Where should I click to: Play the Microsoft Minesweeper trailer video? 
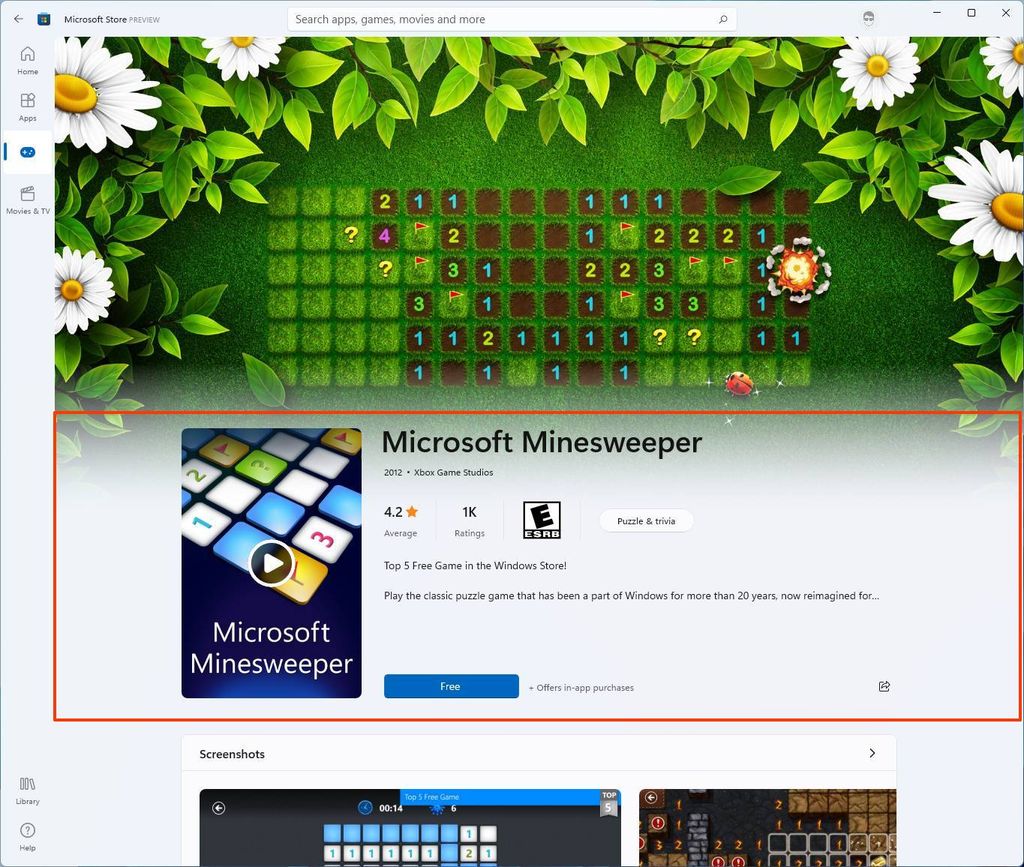click(x=270, y=562)
